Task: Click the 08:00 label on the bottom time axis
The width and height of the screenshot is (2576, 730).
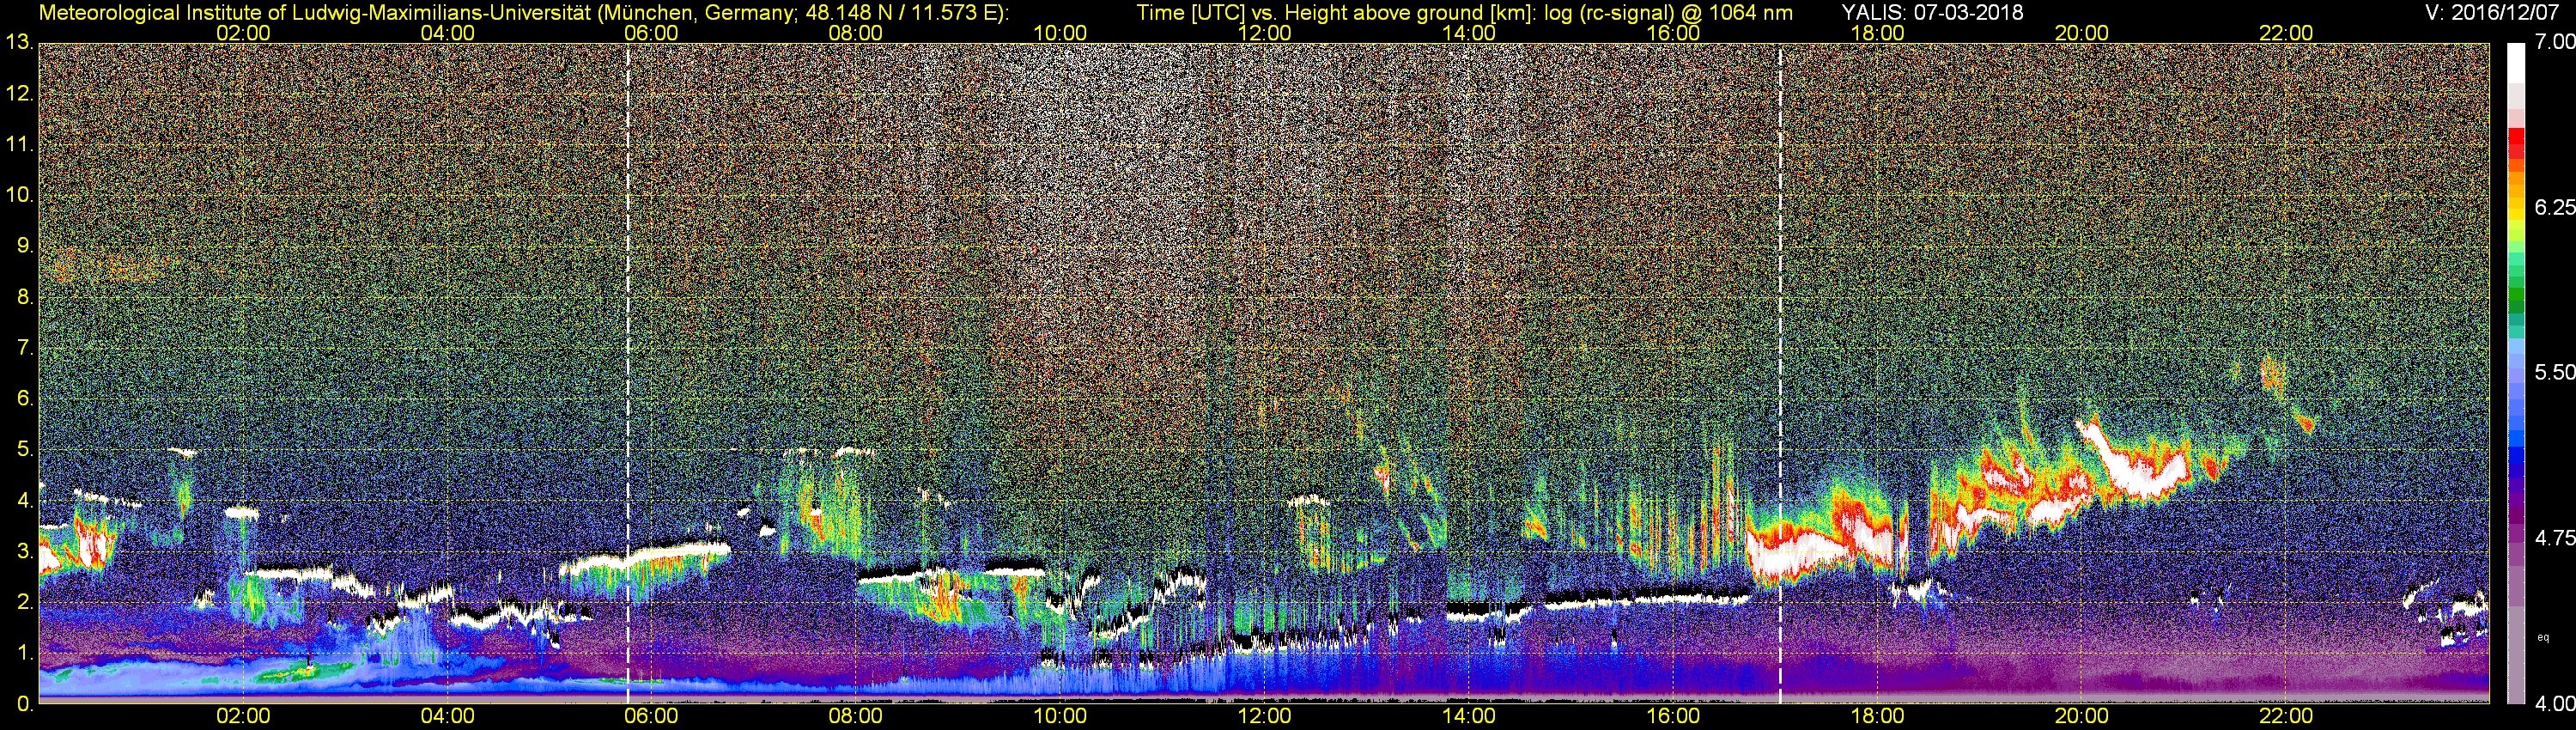Action: pos(856,716)
